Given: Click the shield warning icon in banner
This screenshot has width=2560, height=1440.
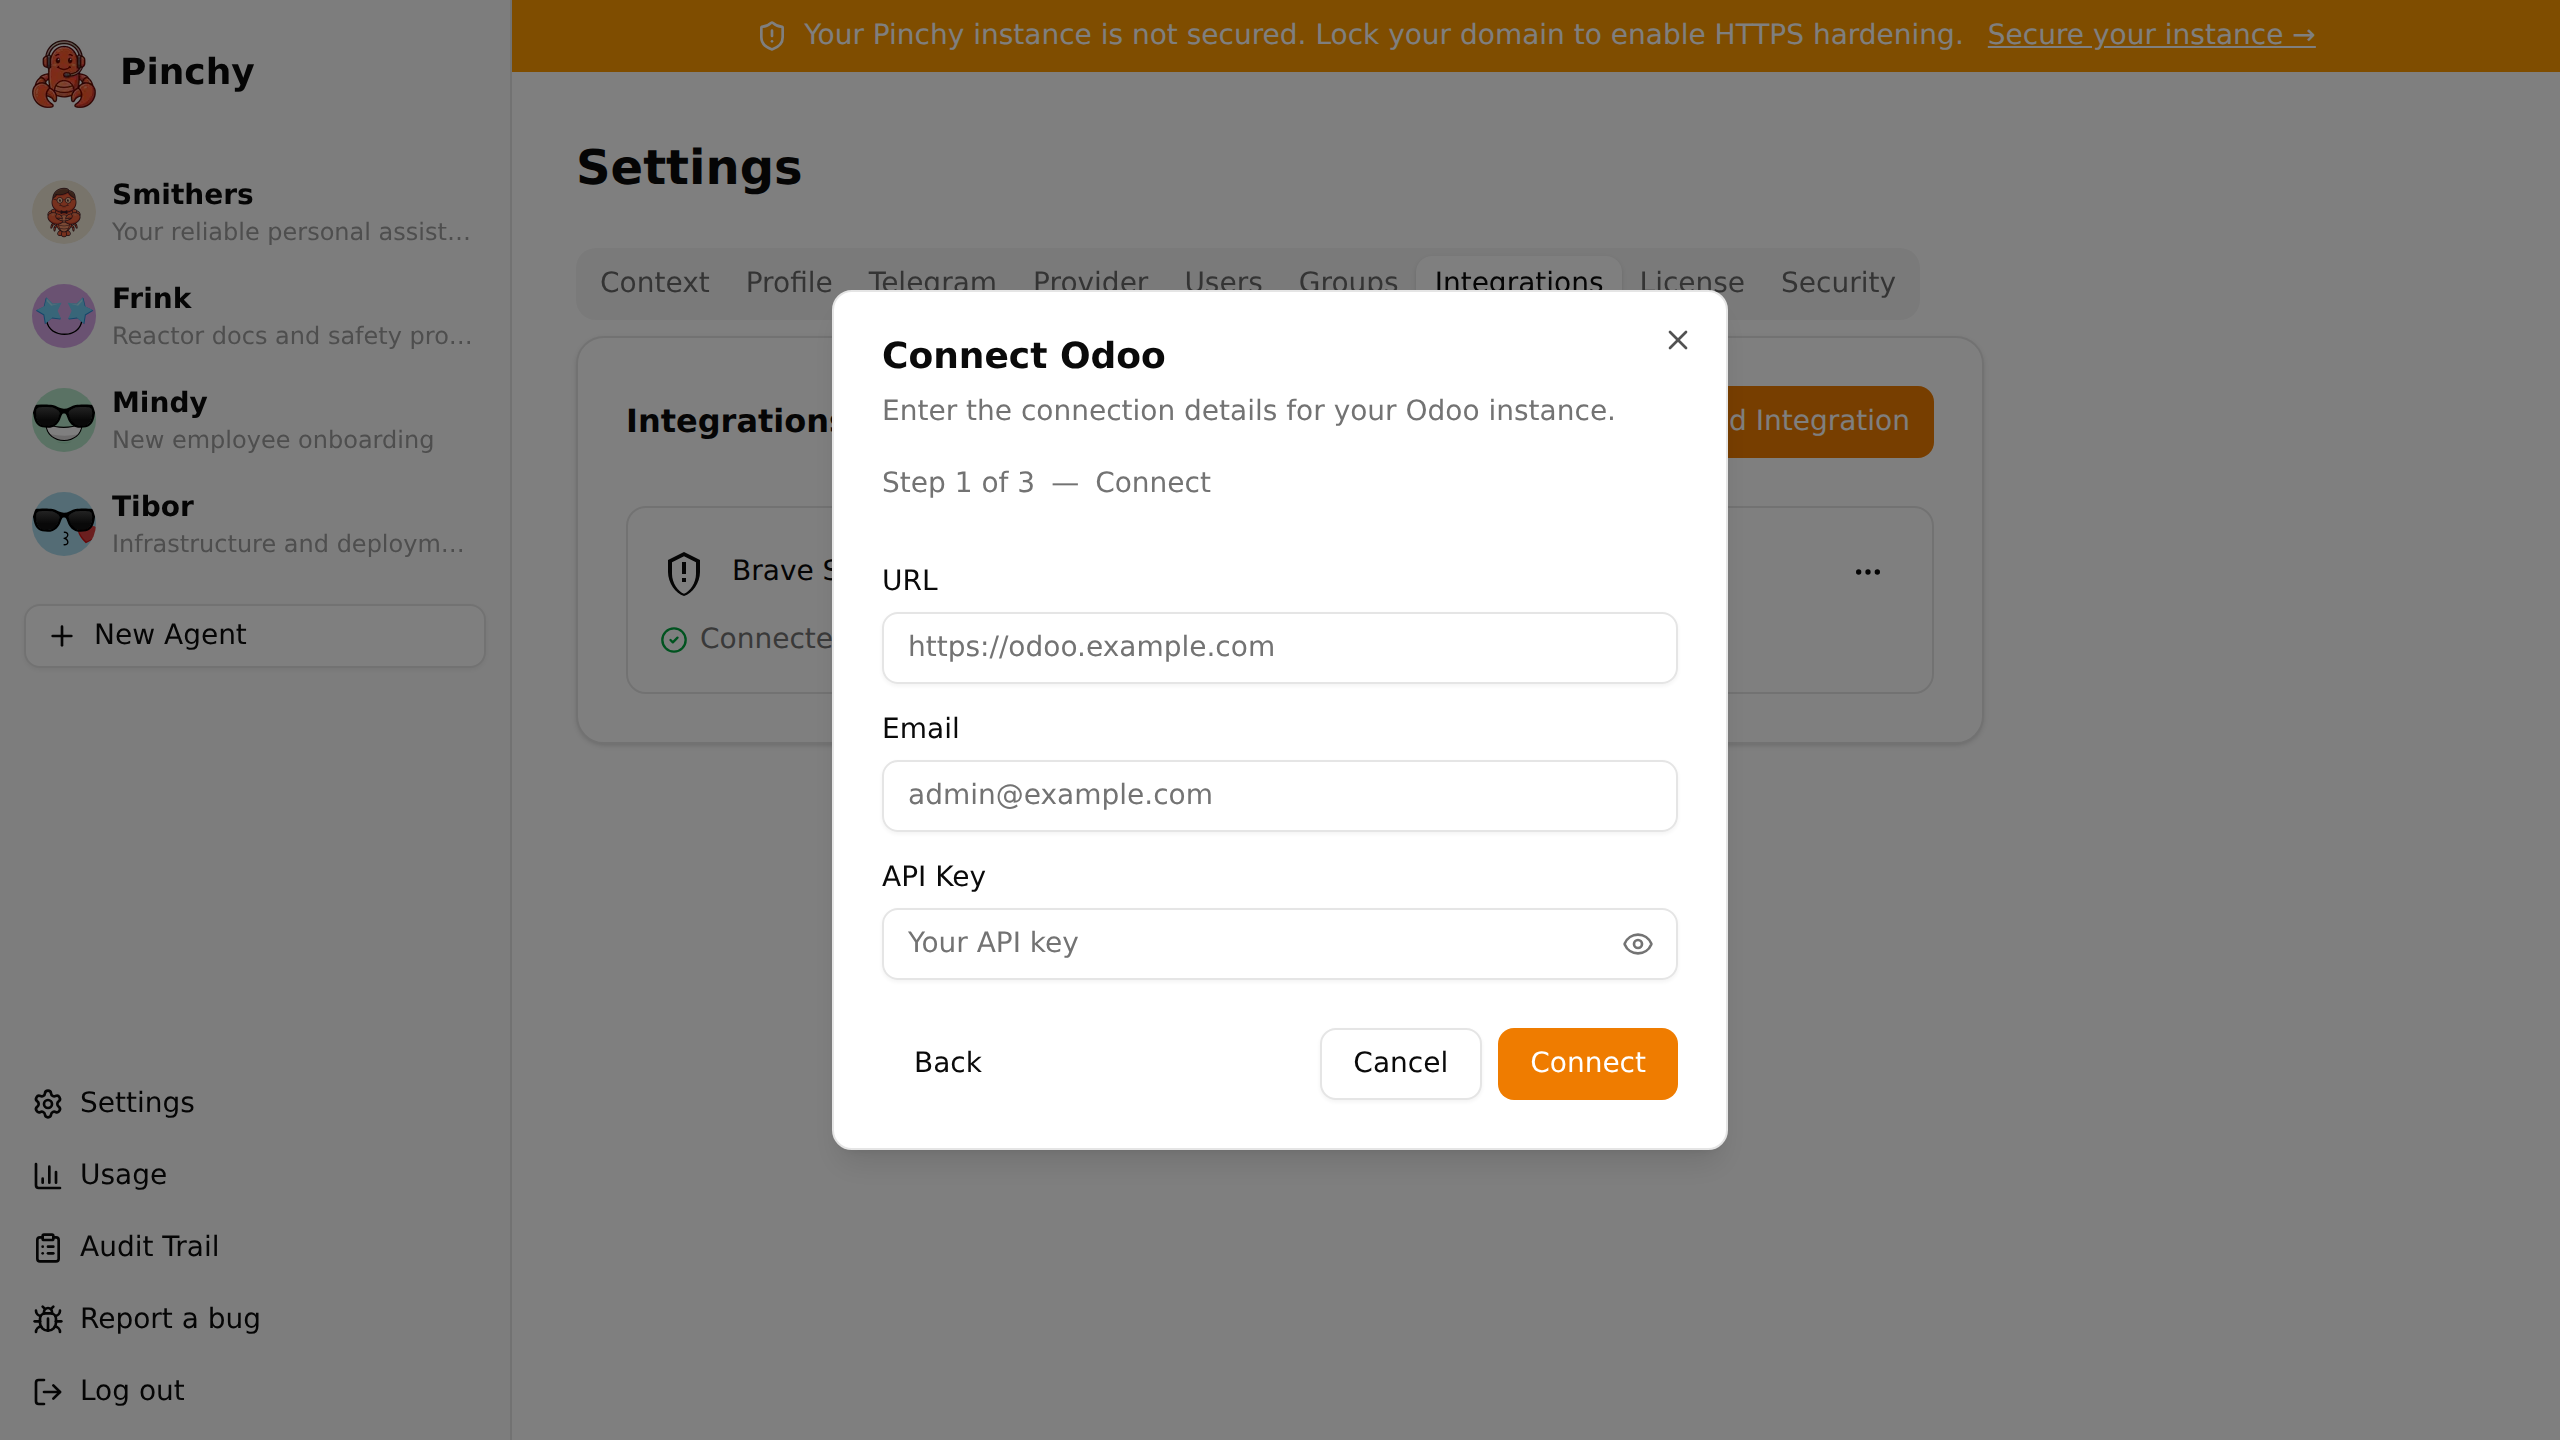Looking at the screenshot, I should pos(772,36).
